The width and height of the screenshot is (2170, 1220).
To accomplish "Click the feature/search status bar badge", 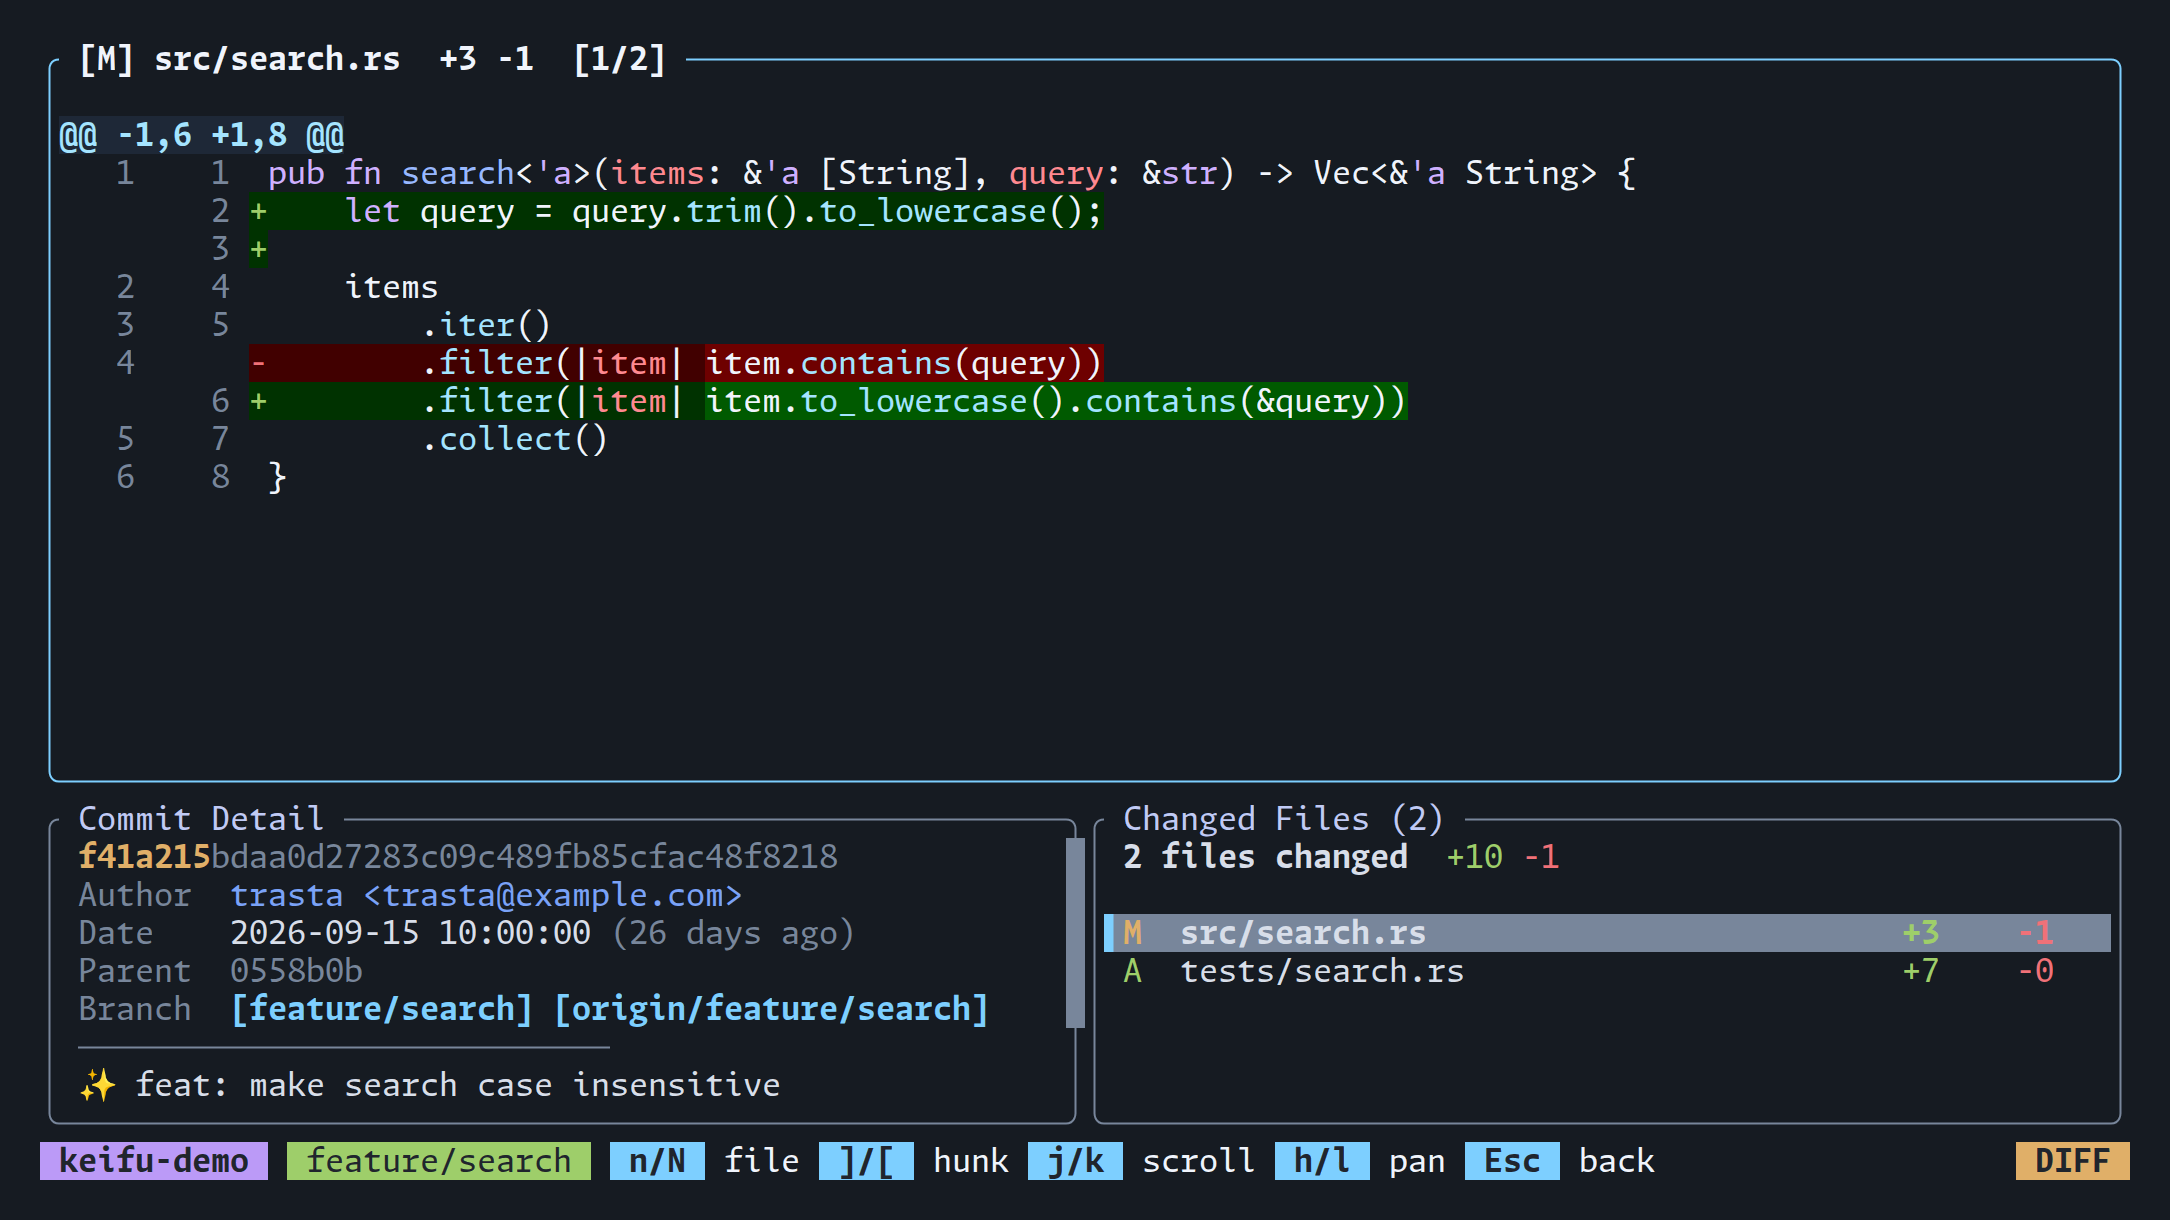I will [x=439, y=1161].
